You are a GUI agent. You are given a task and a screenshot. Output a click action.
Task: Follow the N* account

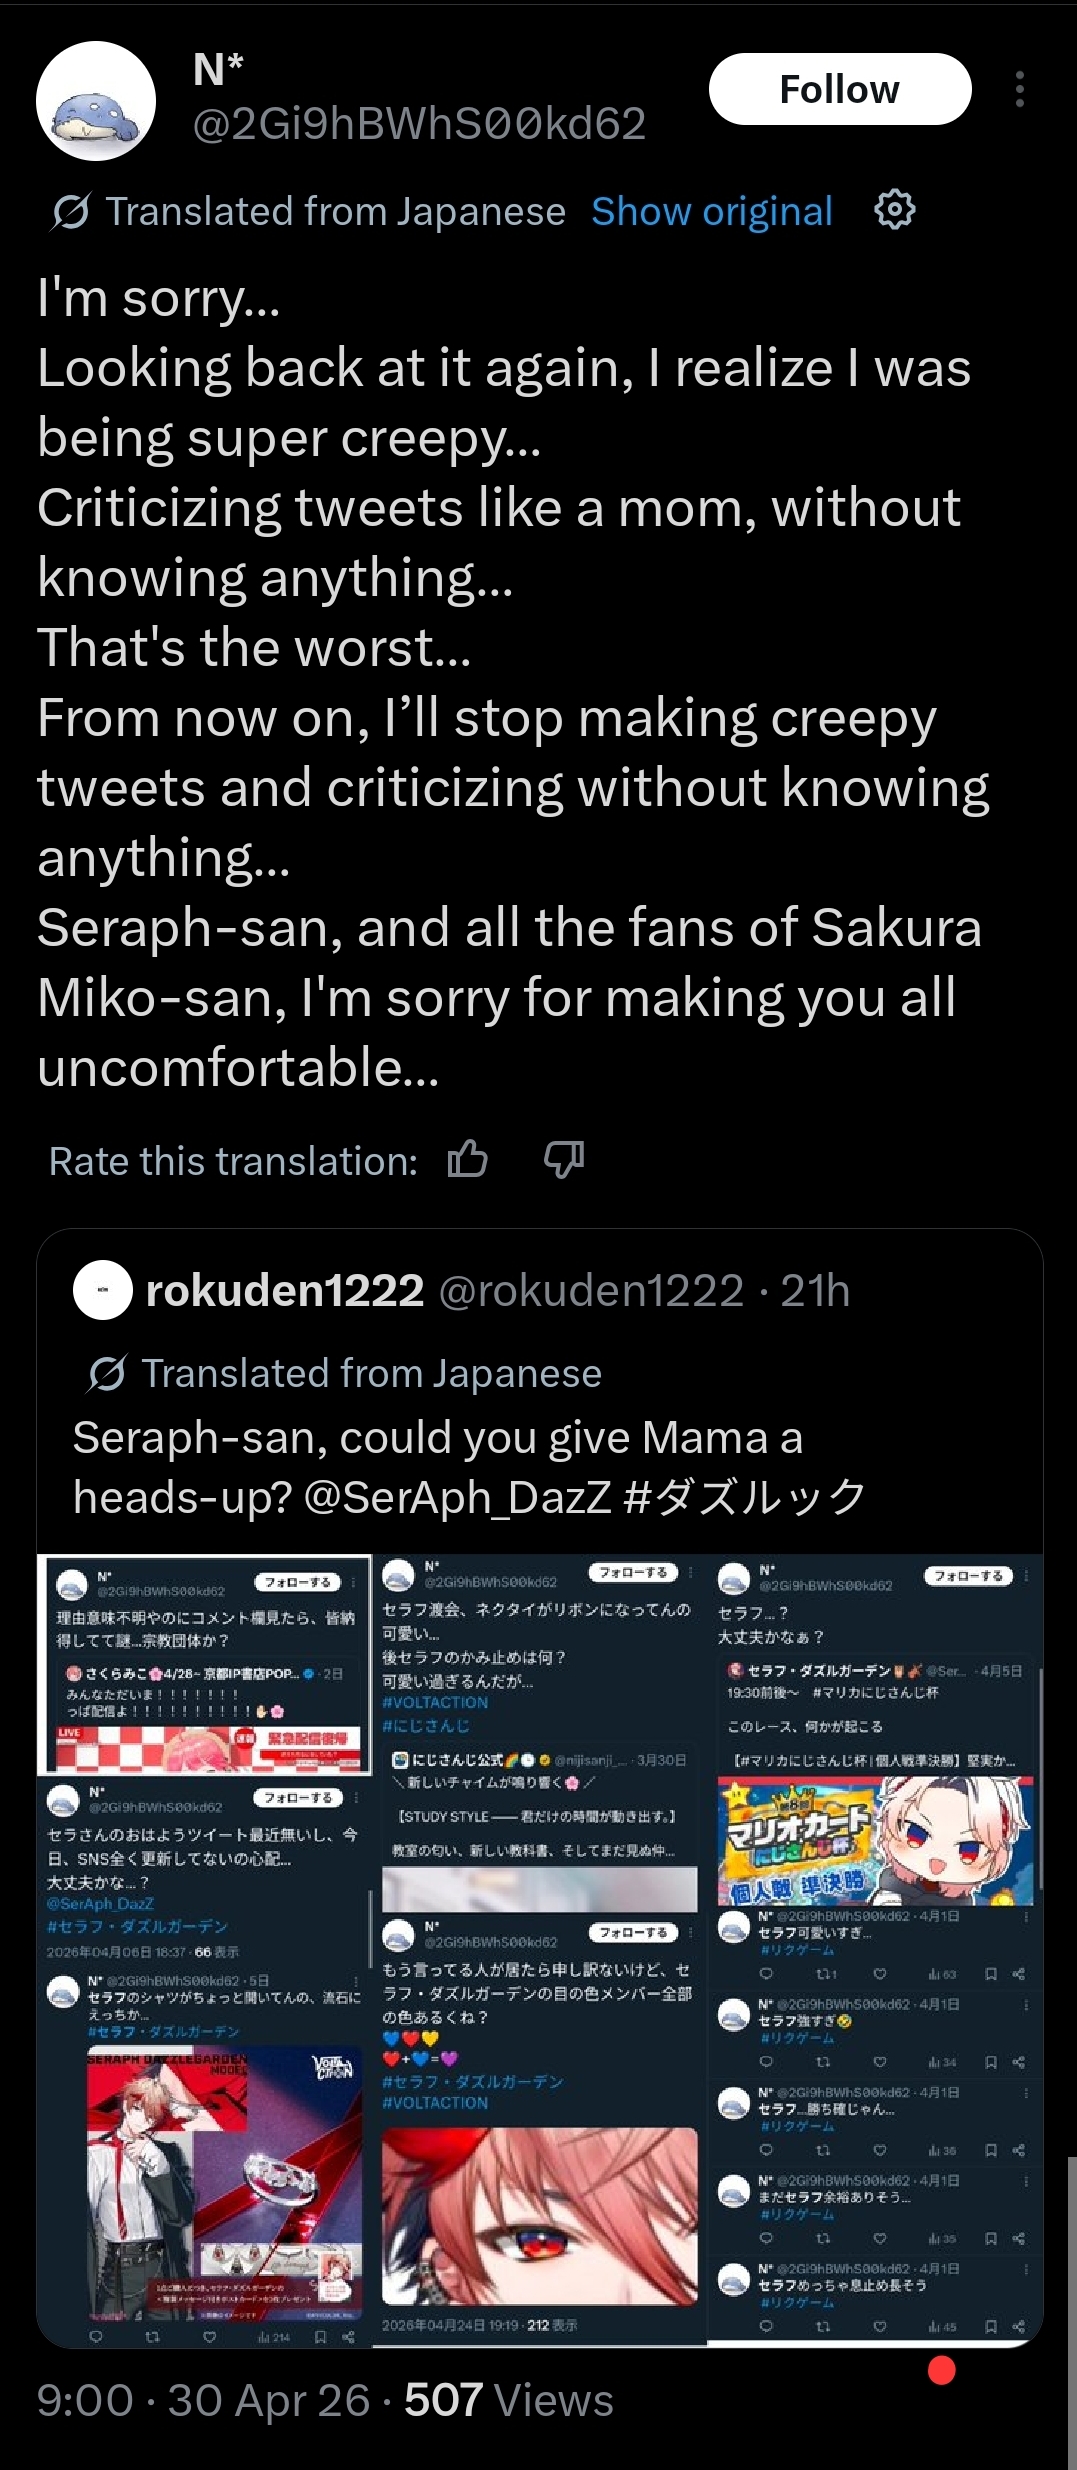click(840, 89)
